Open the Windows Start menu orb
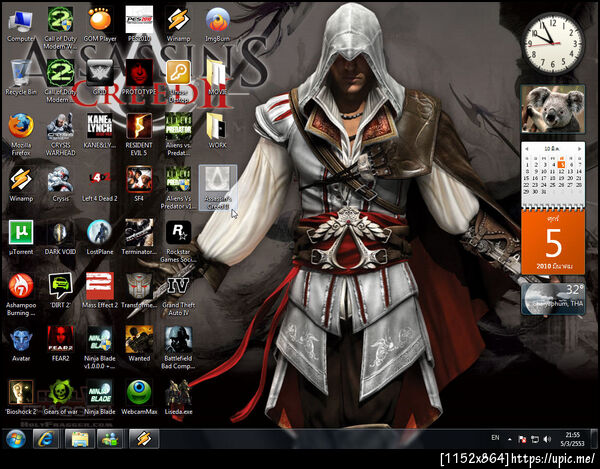 (15, 439)
